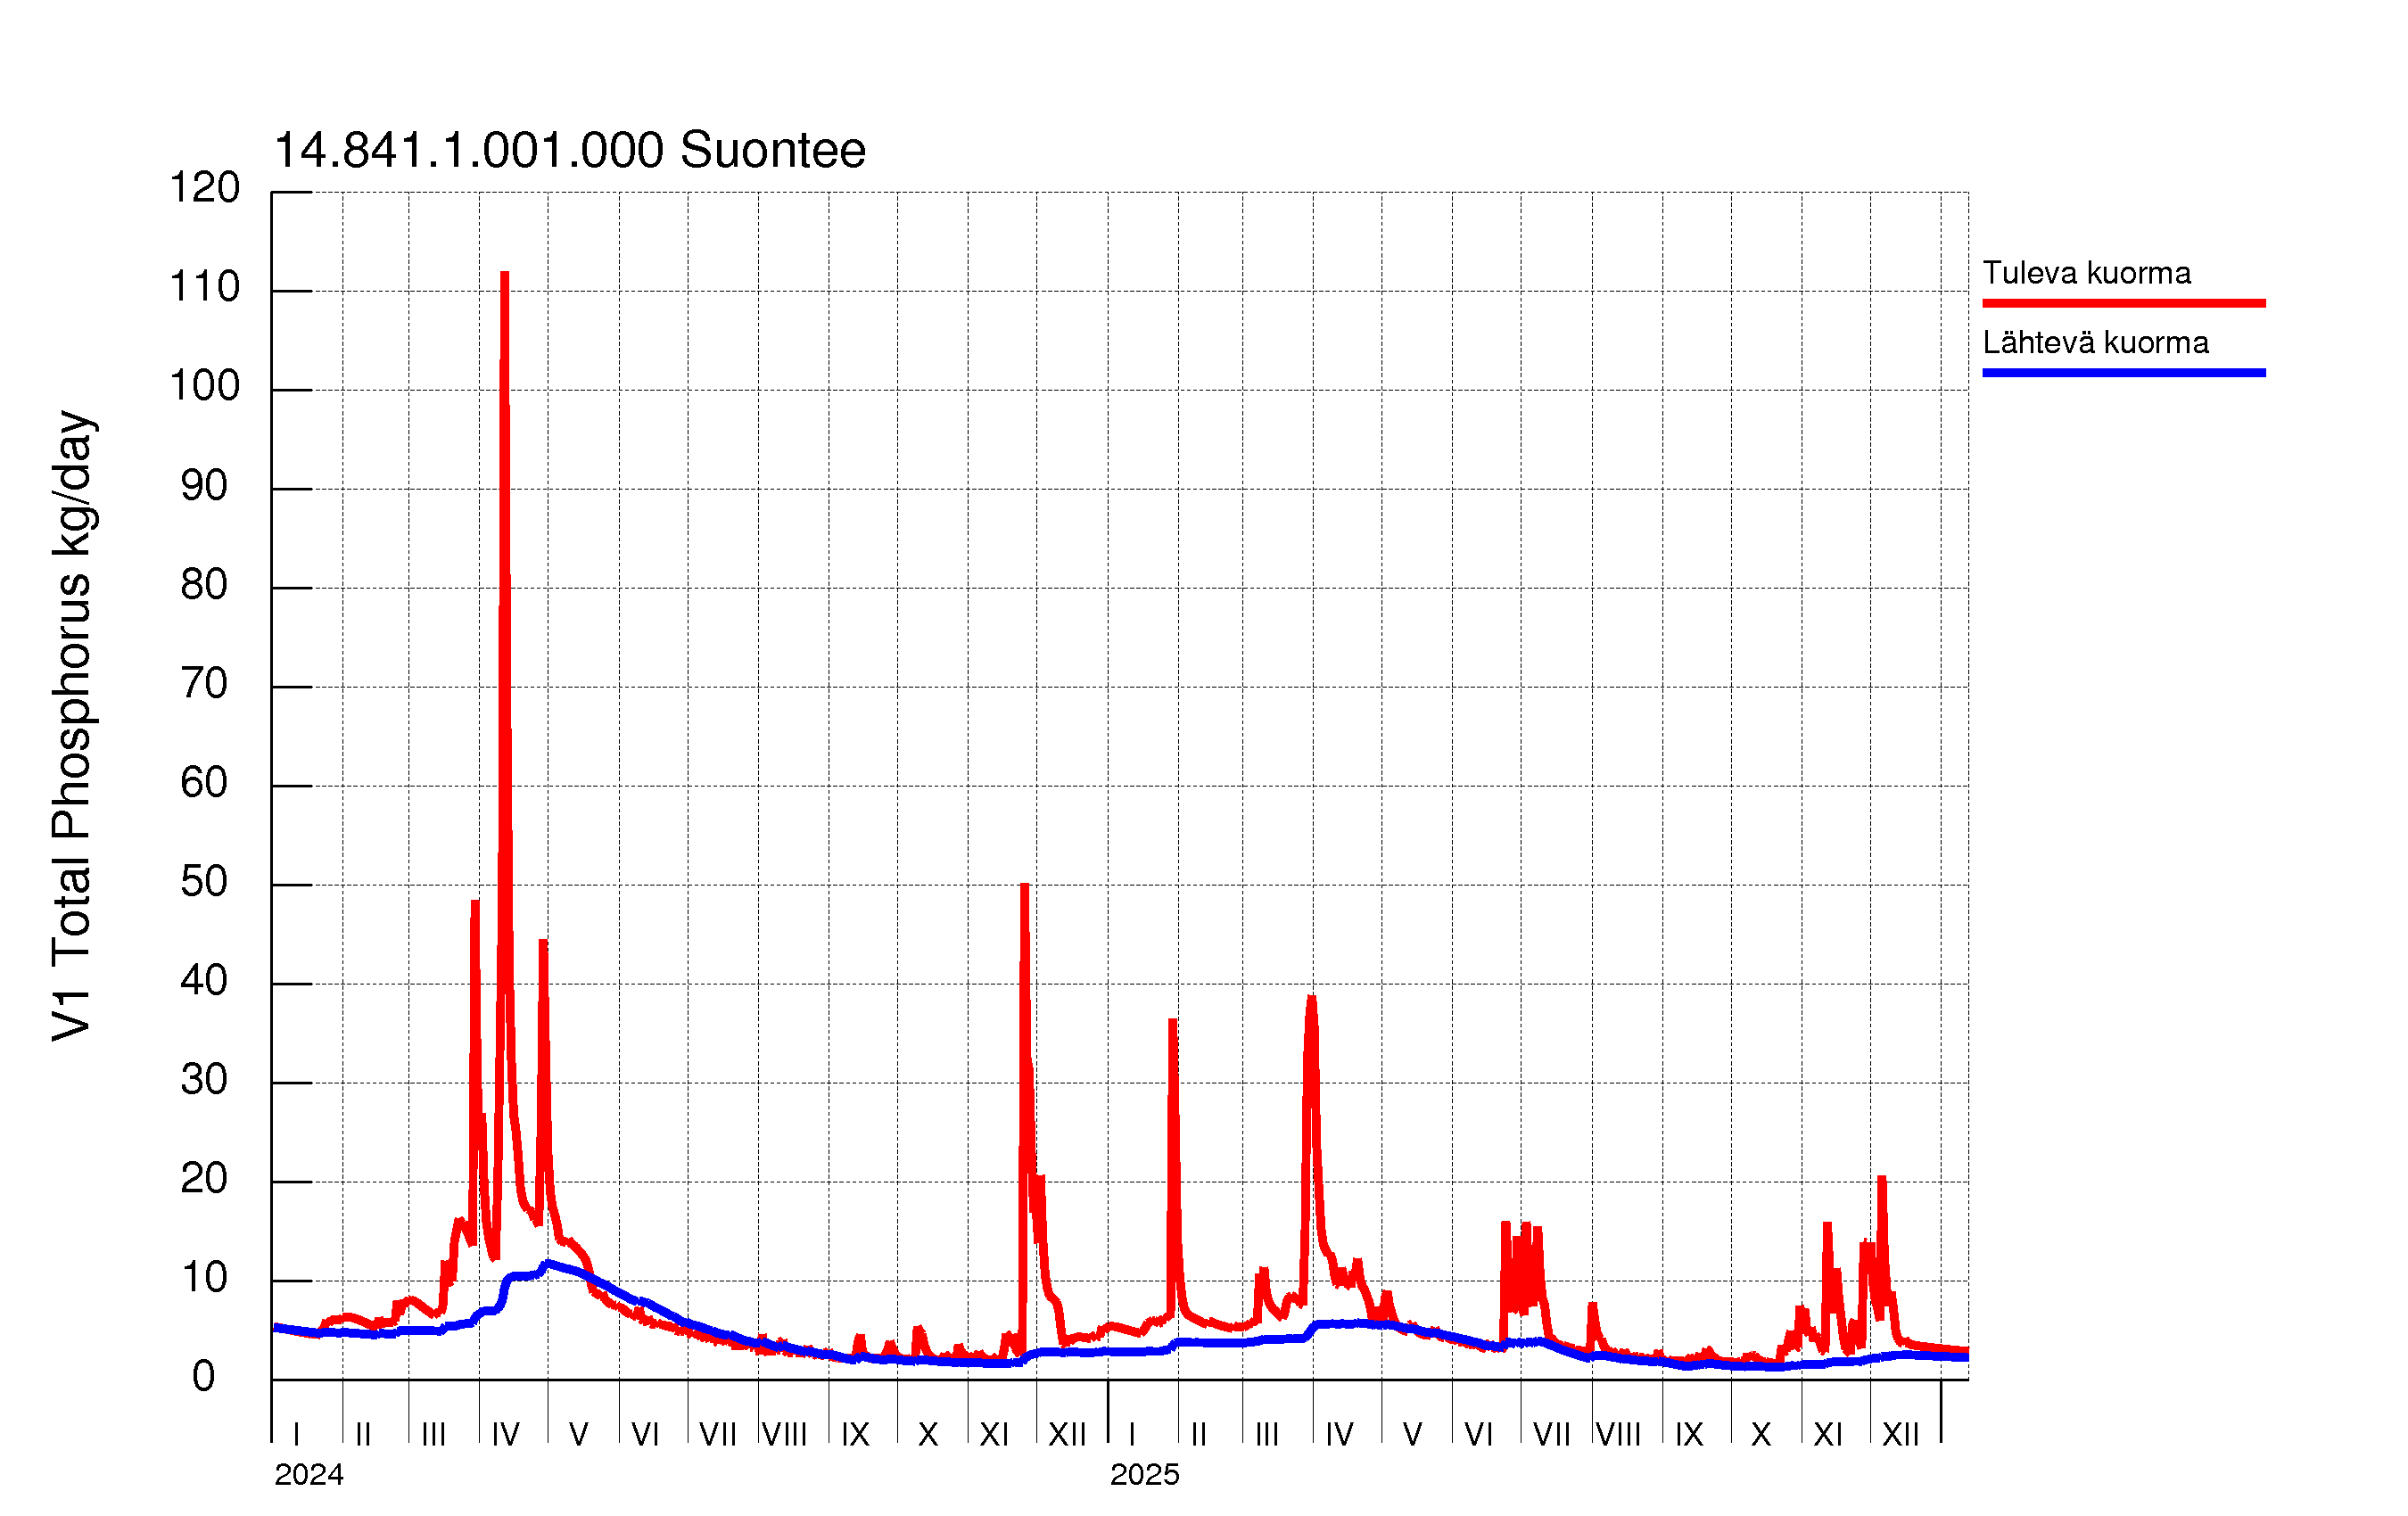Click month X label under 2024
Viewport: 2408px width, 1516px height.
point(928,1435)
